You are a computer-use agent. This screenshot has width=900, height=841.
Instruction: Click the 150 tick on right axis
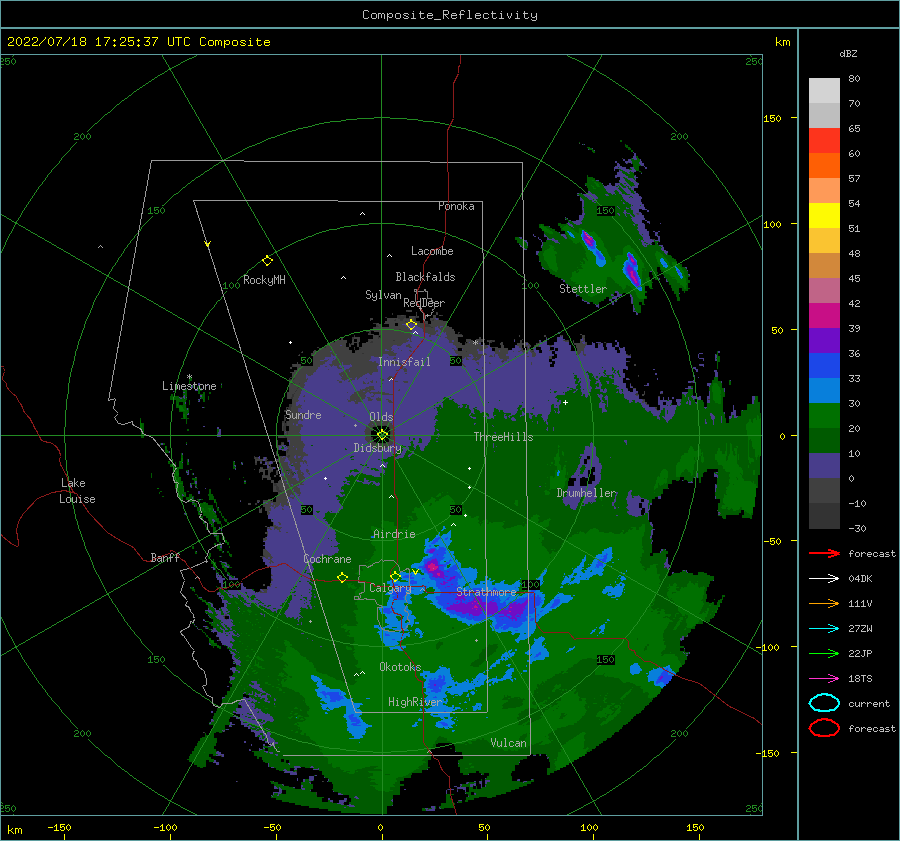(x=772, y=118)
